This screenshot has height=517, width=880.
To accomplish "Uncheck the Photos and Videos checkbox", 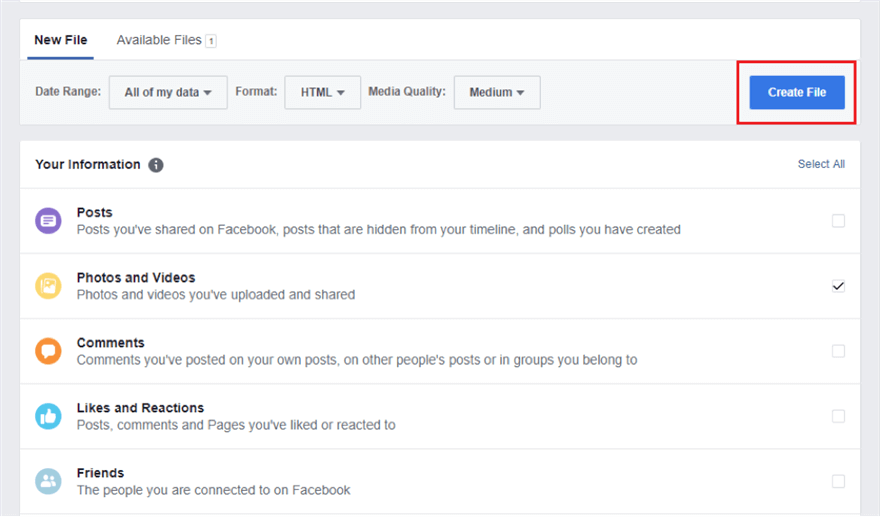I will (838, 286).
